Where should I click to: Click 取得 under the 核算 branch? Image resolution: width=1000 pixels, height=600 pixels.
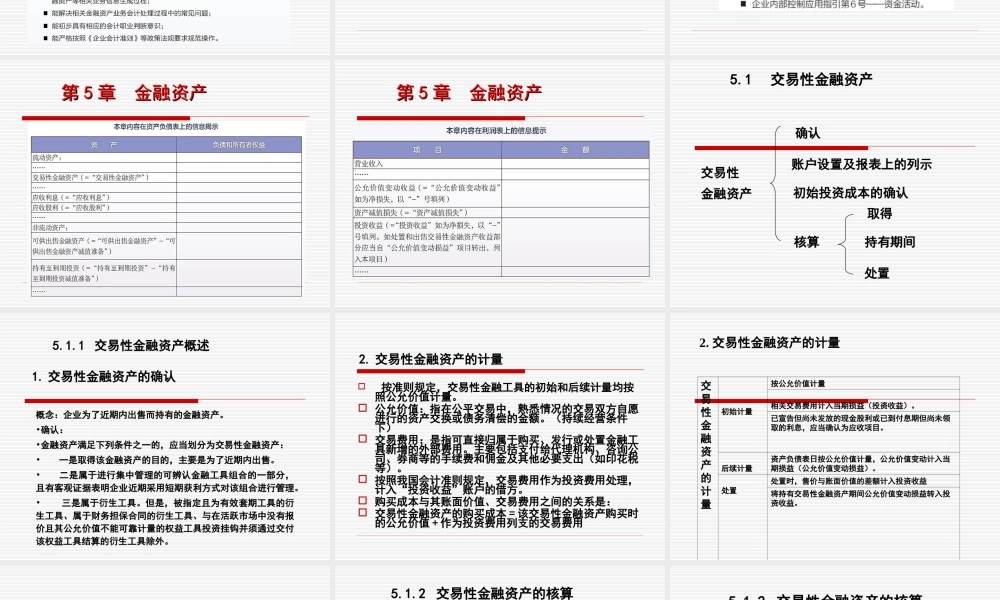(879, 214)
